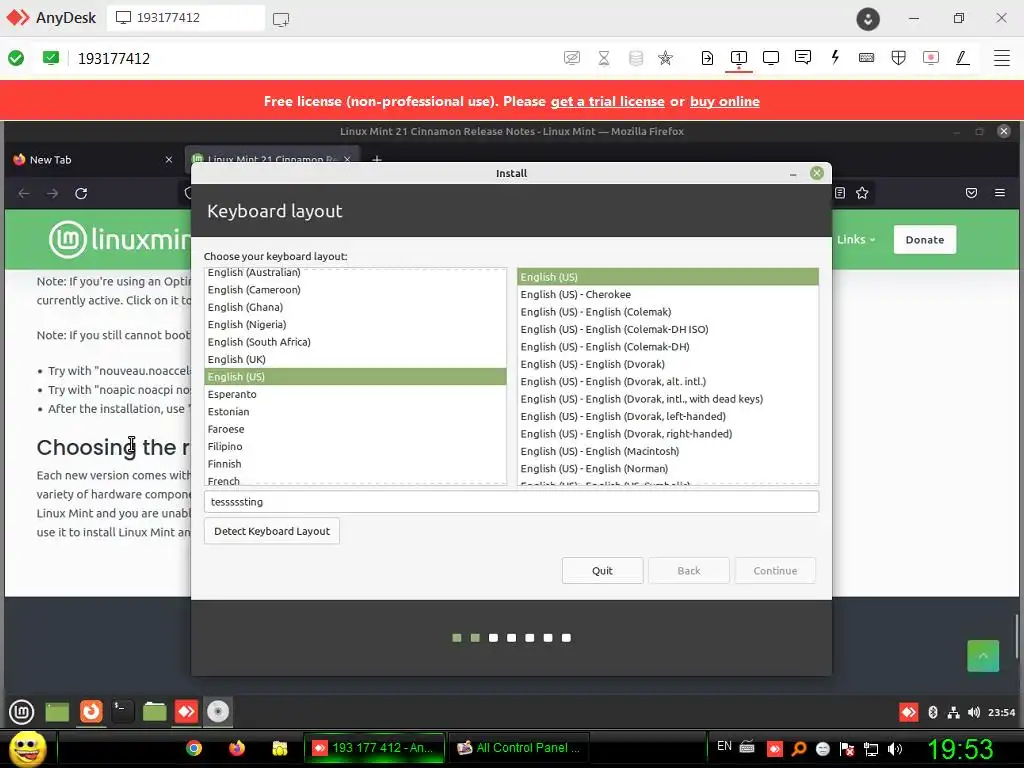This screenshot has height=768, width=1024.
Task: Open AnyDesk keyboard settings icon
Action: pos(867,58)
